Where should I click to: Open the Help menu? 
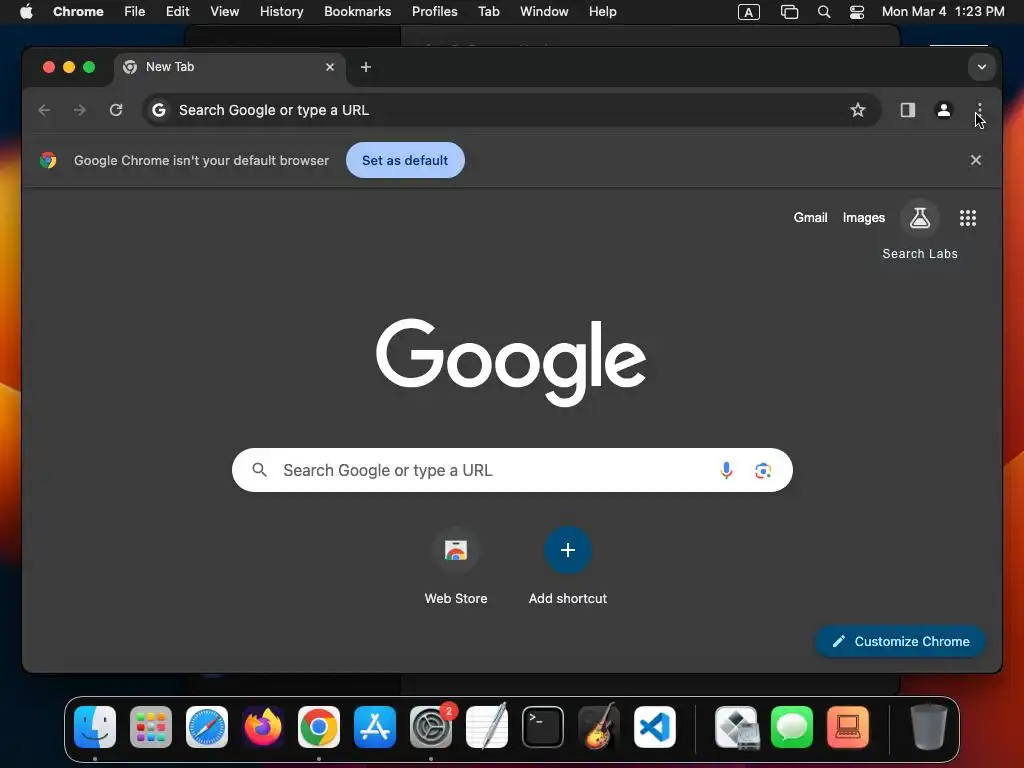click(602, 12)
